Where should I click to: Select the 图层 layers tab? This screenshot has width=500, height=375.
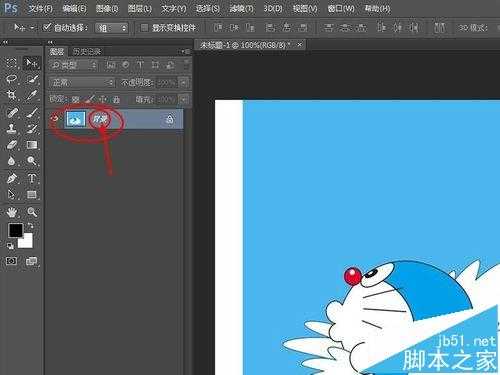57,51
